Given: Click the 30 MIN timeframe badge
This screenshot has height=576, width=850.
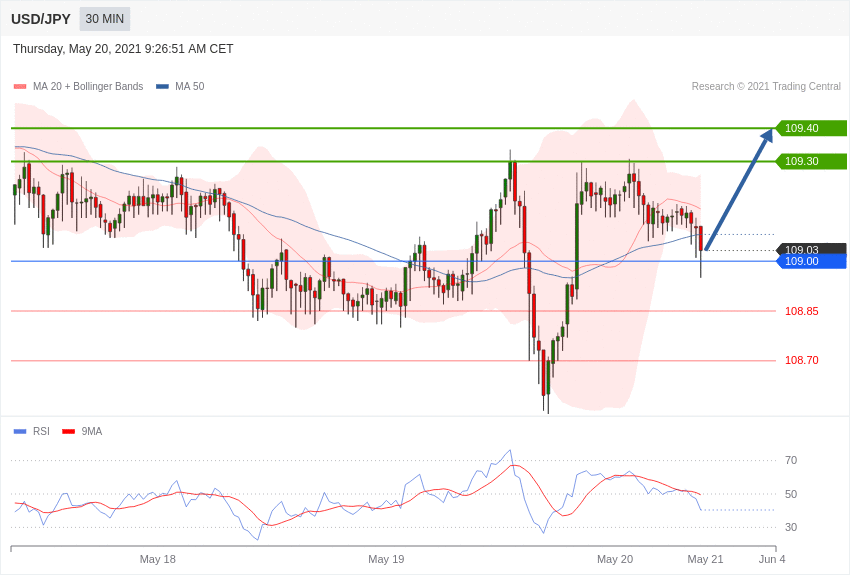Looking at the screenshot, I should [x=105, y=19].
